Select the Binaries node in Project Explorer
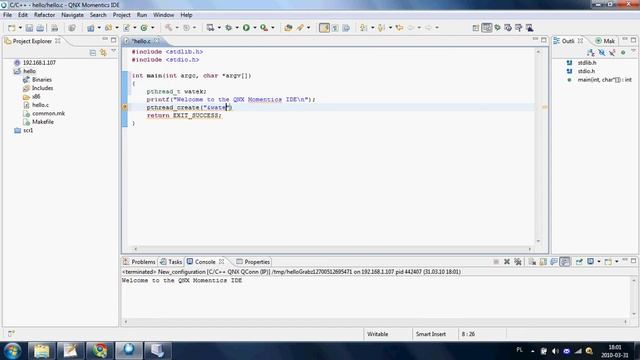640x360 pixels. (42, 80)
